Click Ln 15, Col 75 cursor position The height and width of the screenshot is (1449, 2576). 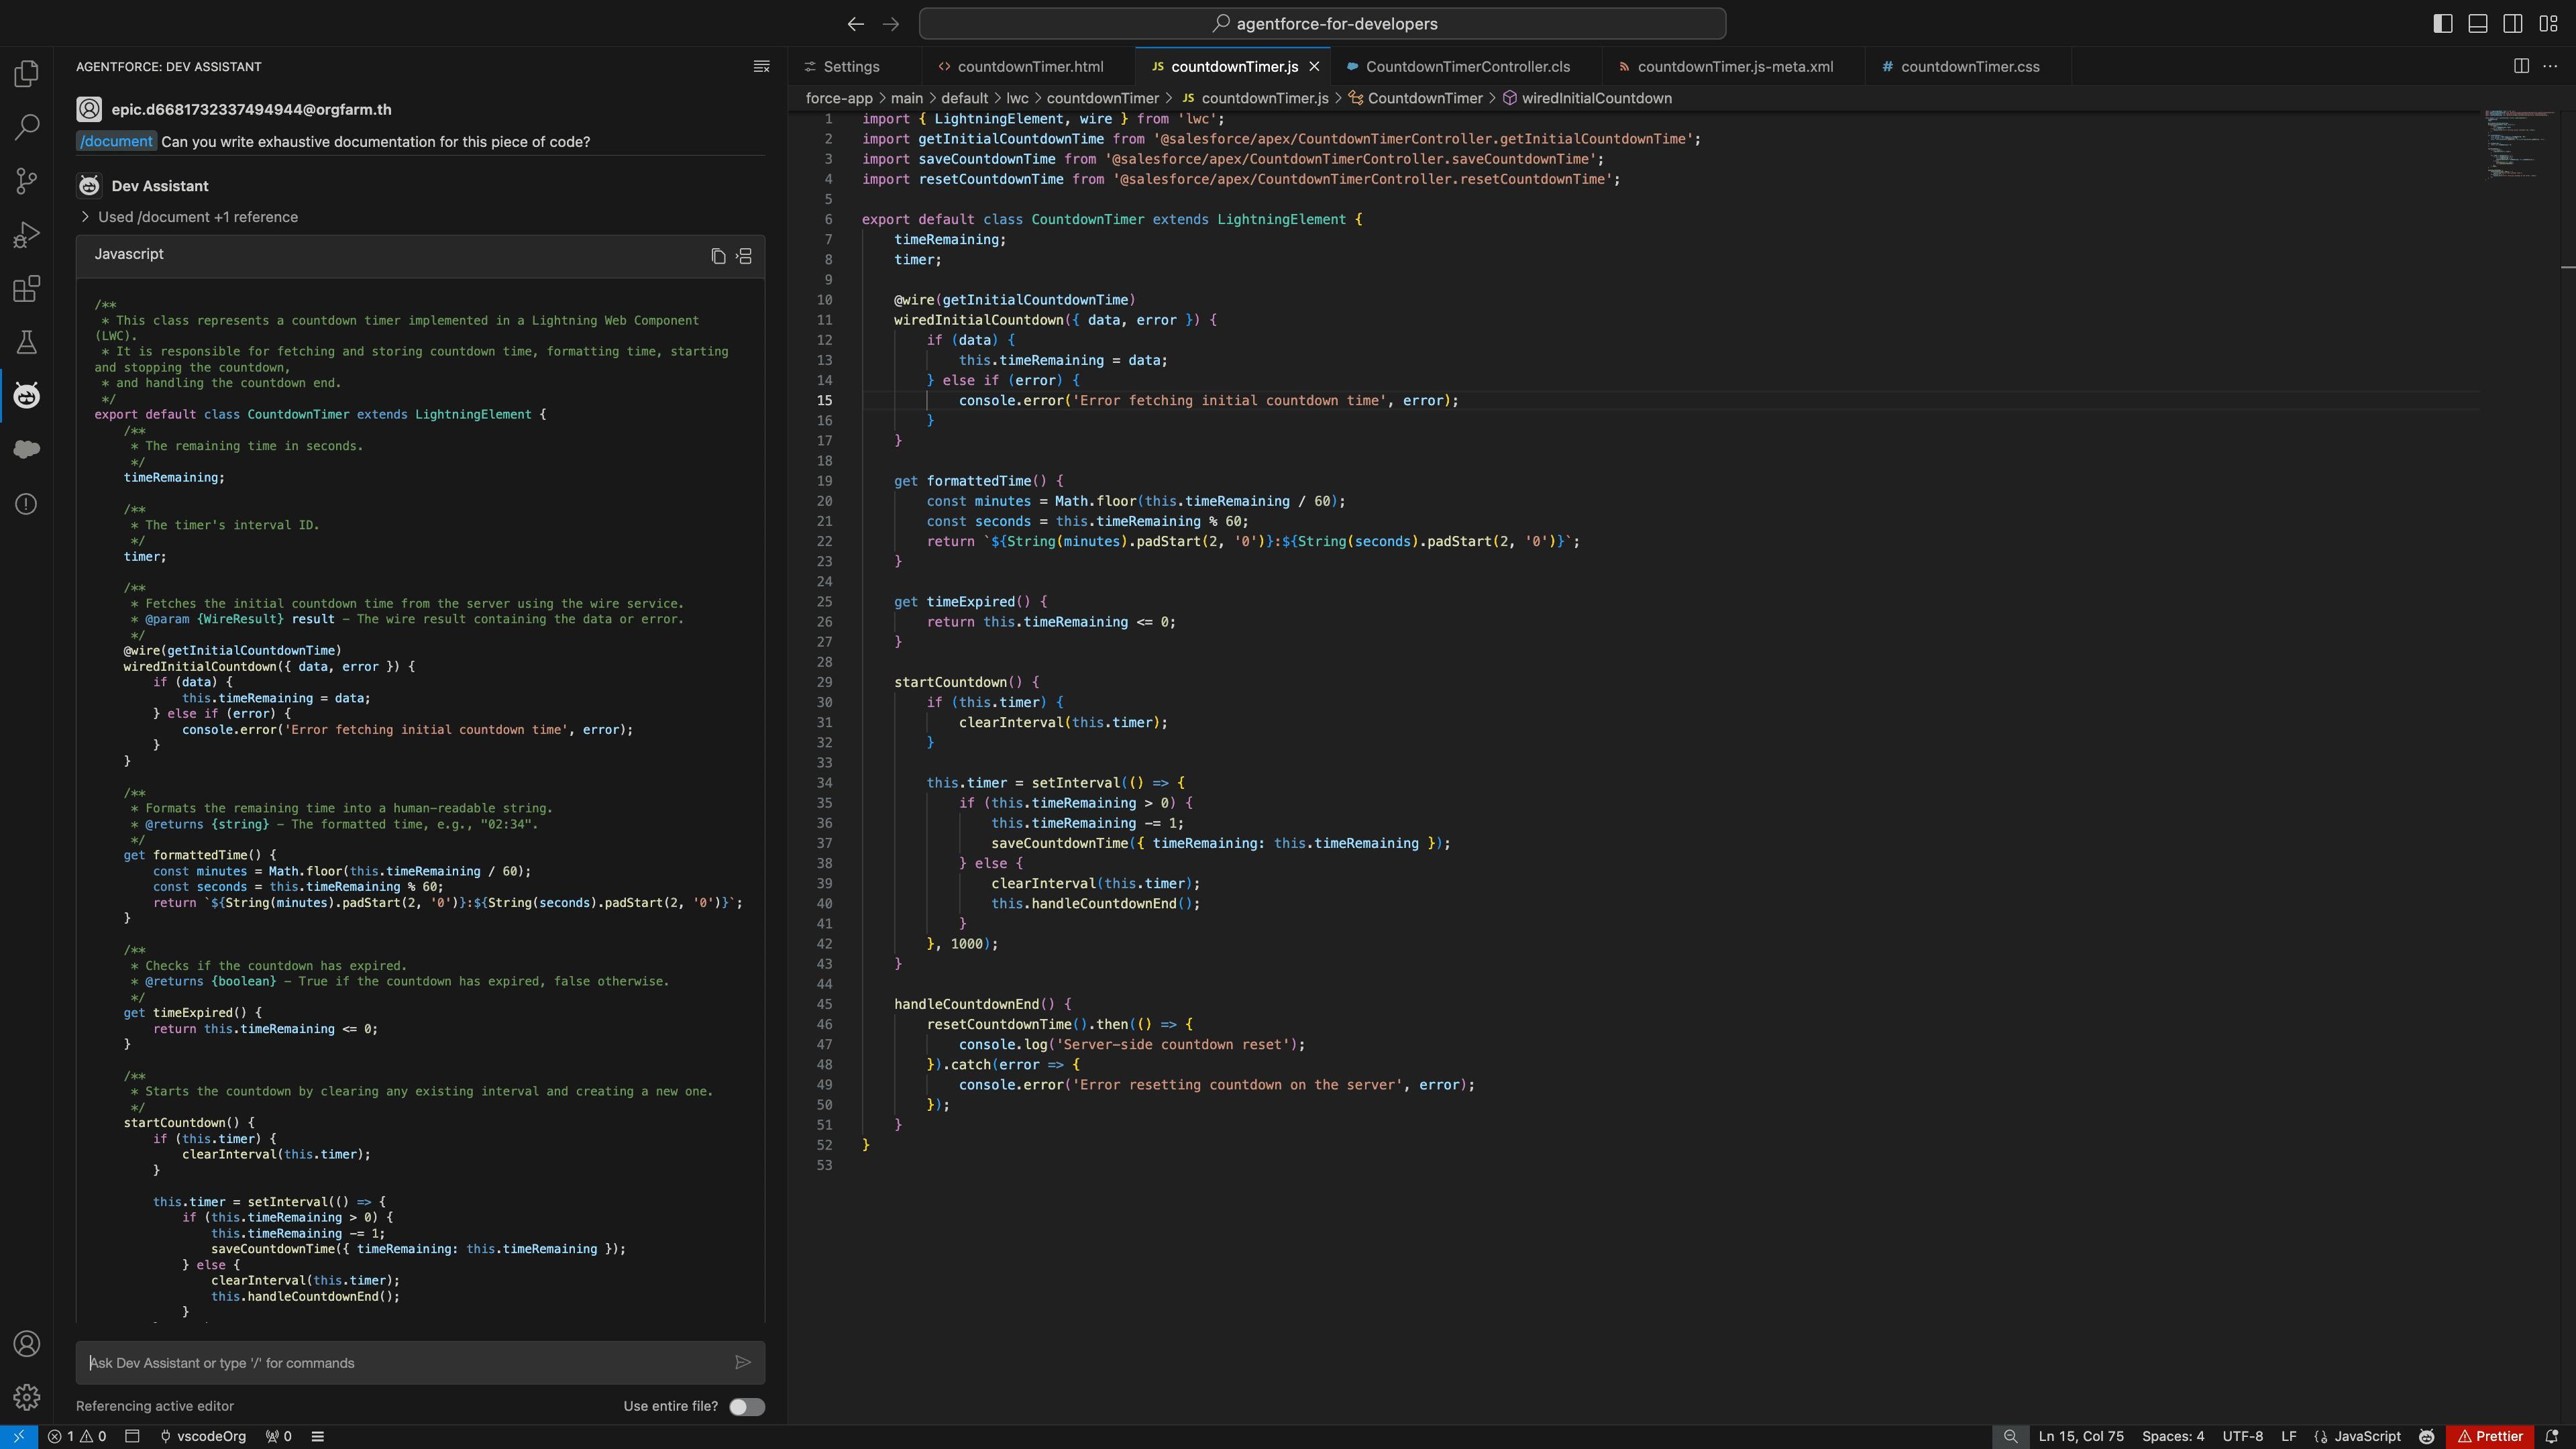(x=2081, y=1436)
